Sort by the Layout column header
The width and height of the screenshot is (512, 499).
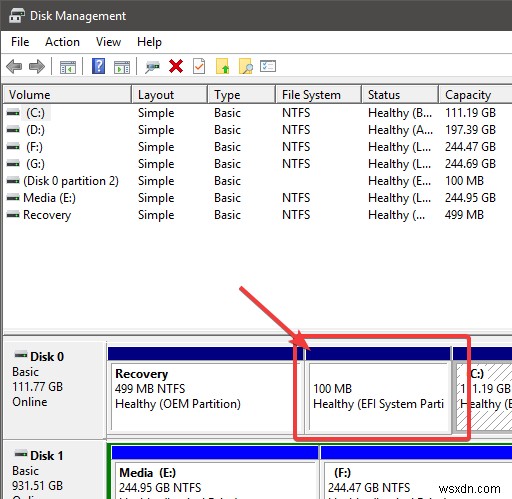point(170,95)
